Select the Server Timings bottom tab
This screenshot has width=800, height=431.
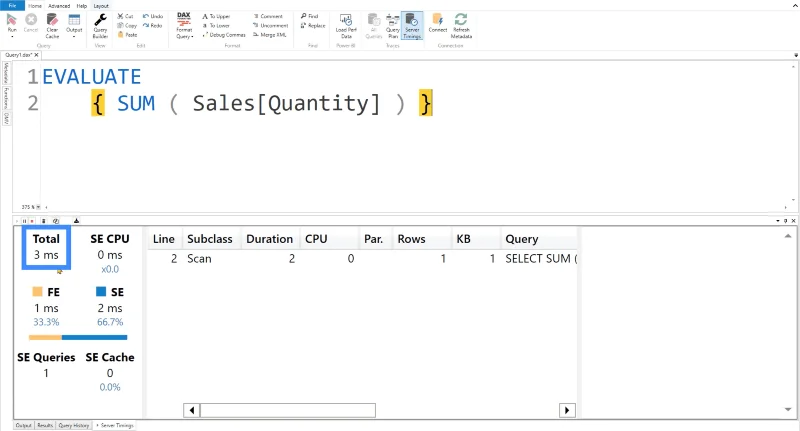115,425
